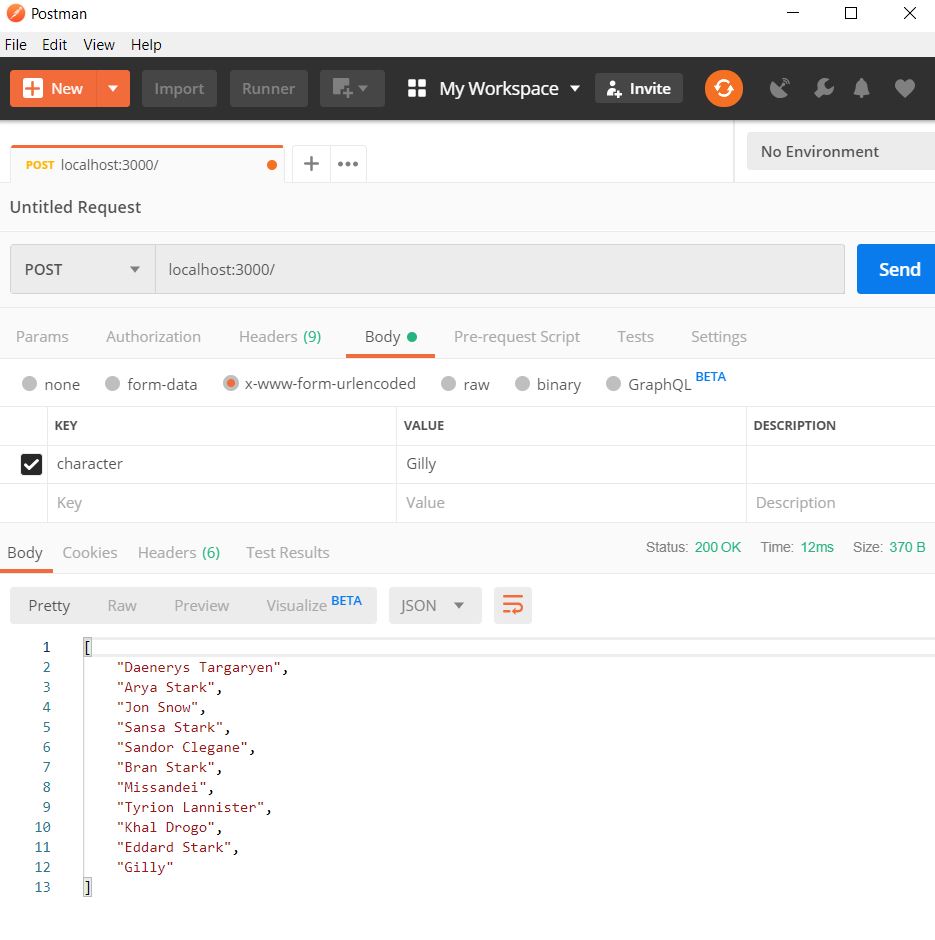Click the workspace grid icon
The image size is (935, 940).
tap(417, 89)
